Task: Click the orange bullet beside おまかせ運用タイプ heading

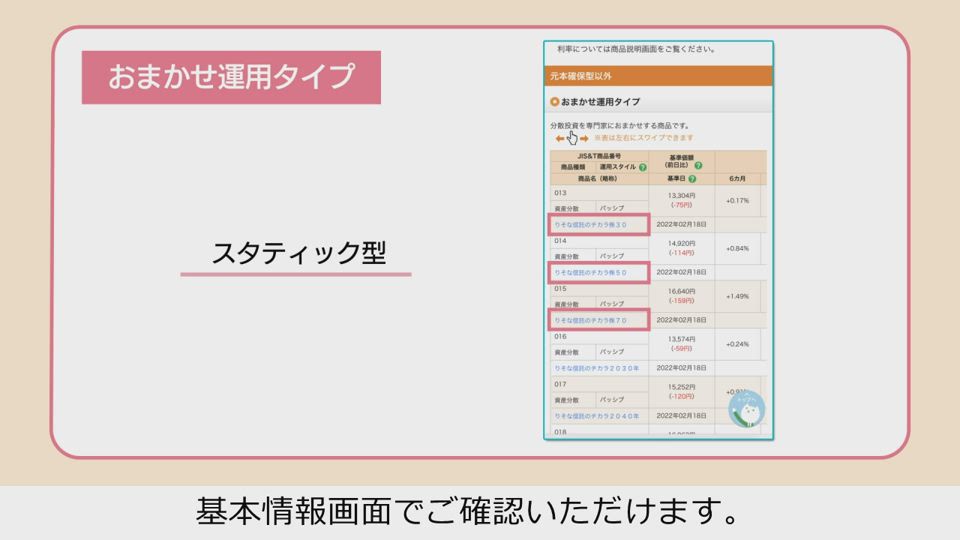Action: point(554,102)
